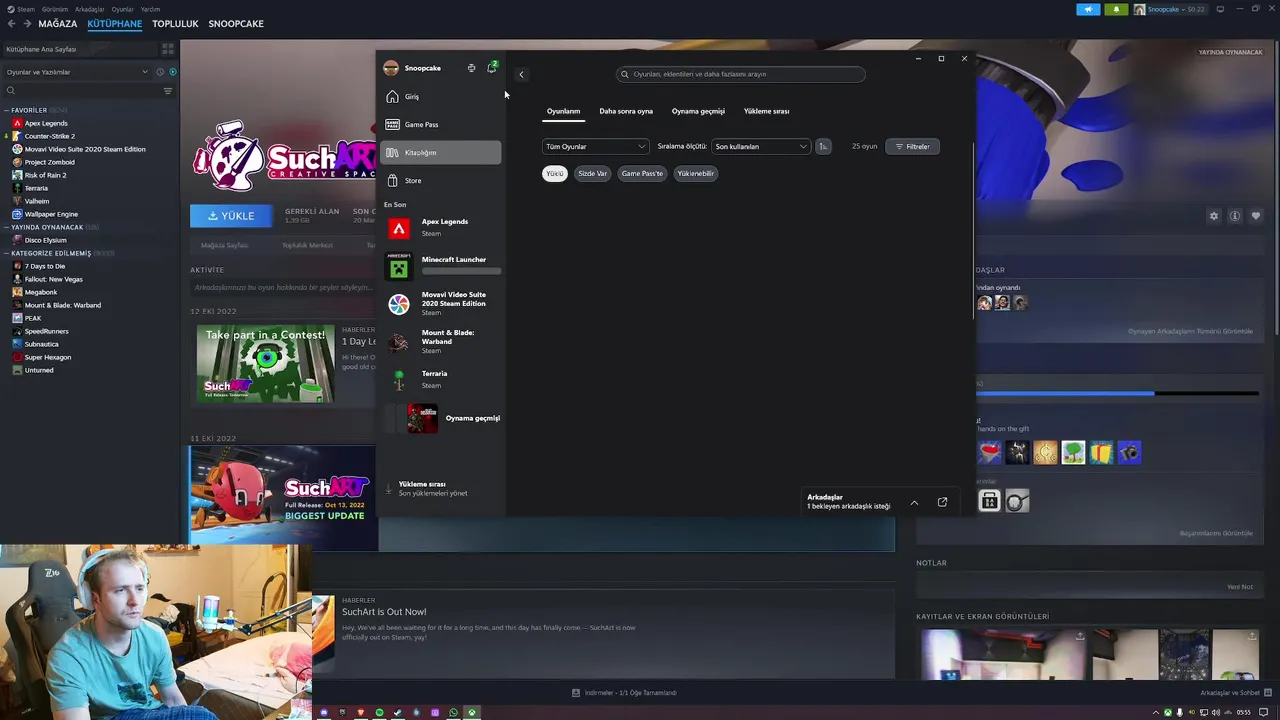Open game info icon in Steam
Screen dimensions: 1280x720
(x=1235, y=216)
